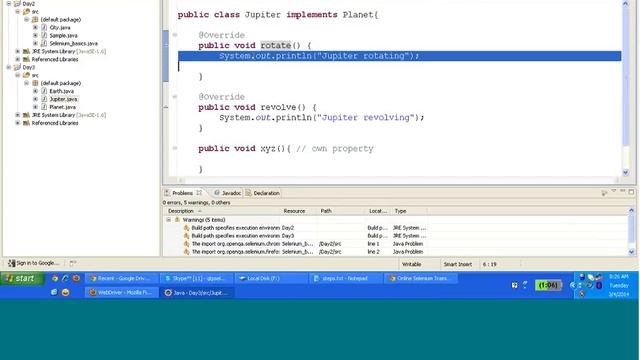Viewport: 640px width, 360px height.
Task: Click Earth.java file icon
Action: (x=44, y=91)
